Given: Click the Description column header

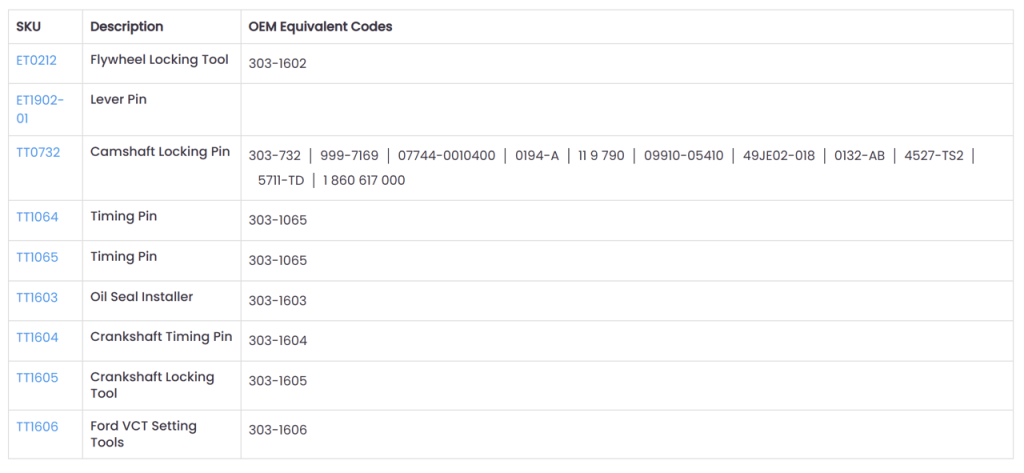Looking at the screenshot, I should click(x=127, y=27).
